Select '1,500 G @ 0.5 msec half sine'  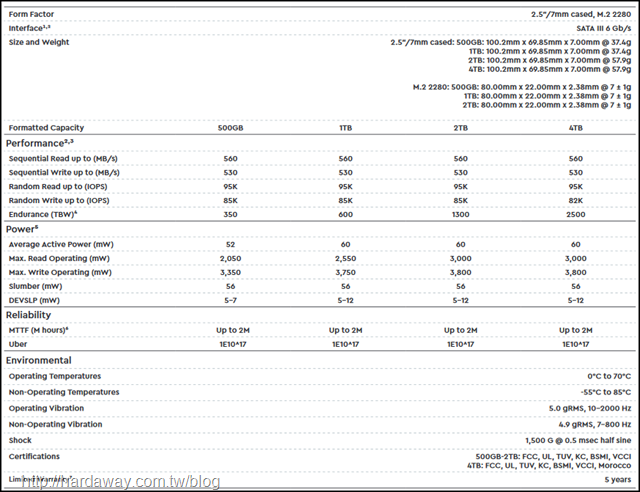[x=578, y=440]
